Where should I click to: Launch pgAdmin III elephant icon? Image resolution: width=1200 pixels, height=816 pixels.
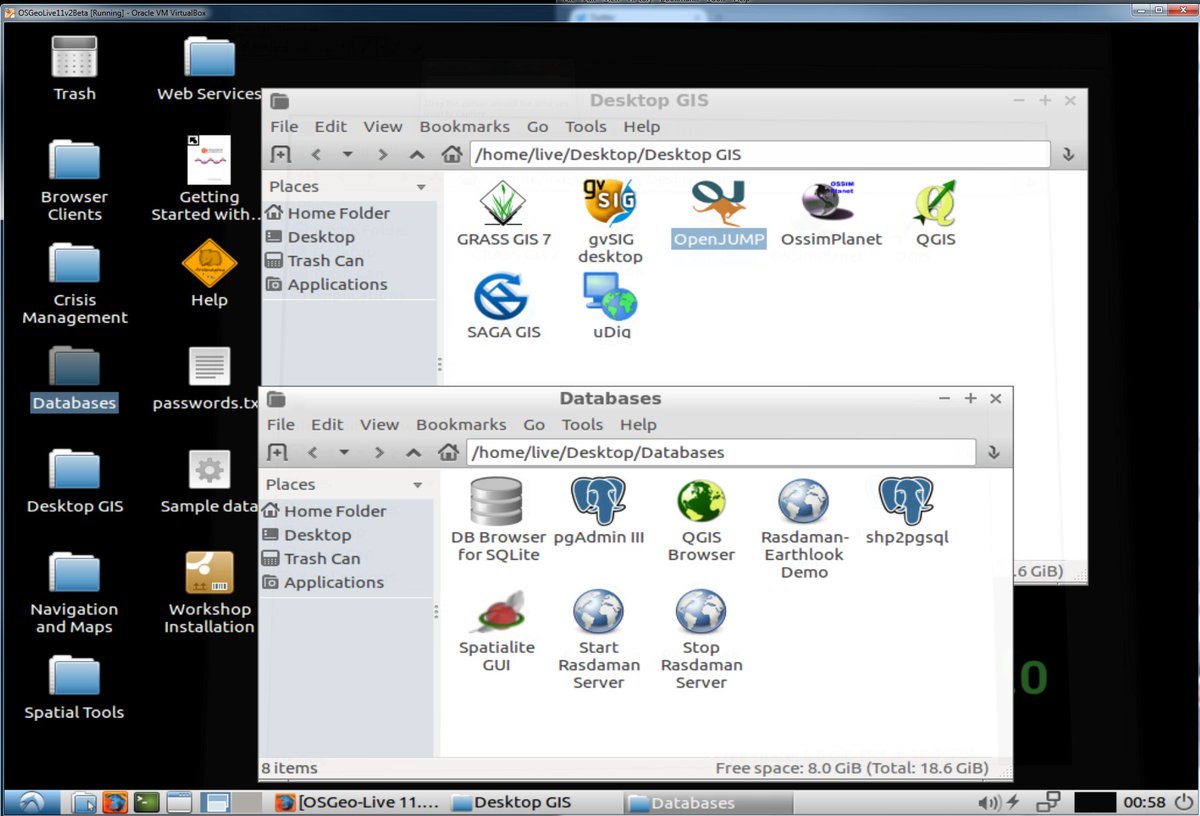tap(598, 502)
